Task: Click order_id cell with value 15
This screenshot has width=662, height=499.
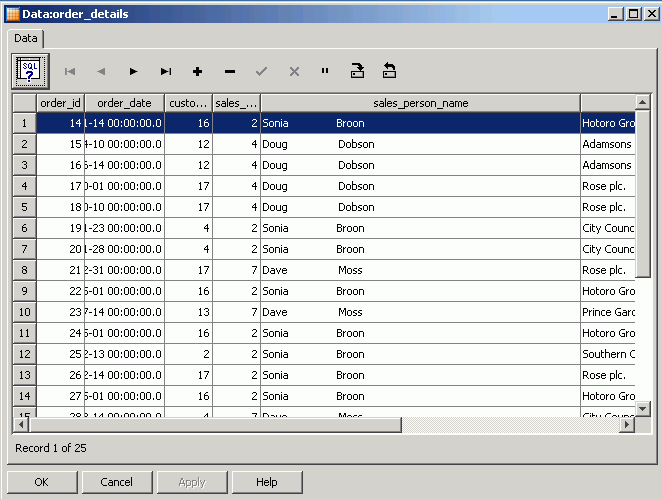Action: click(60, 144)
